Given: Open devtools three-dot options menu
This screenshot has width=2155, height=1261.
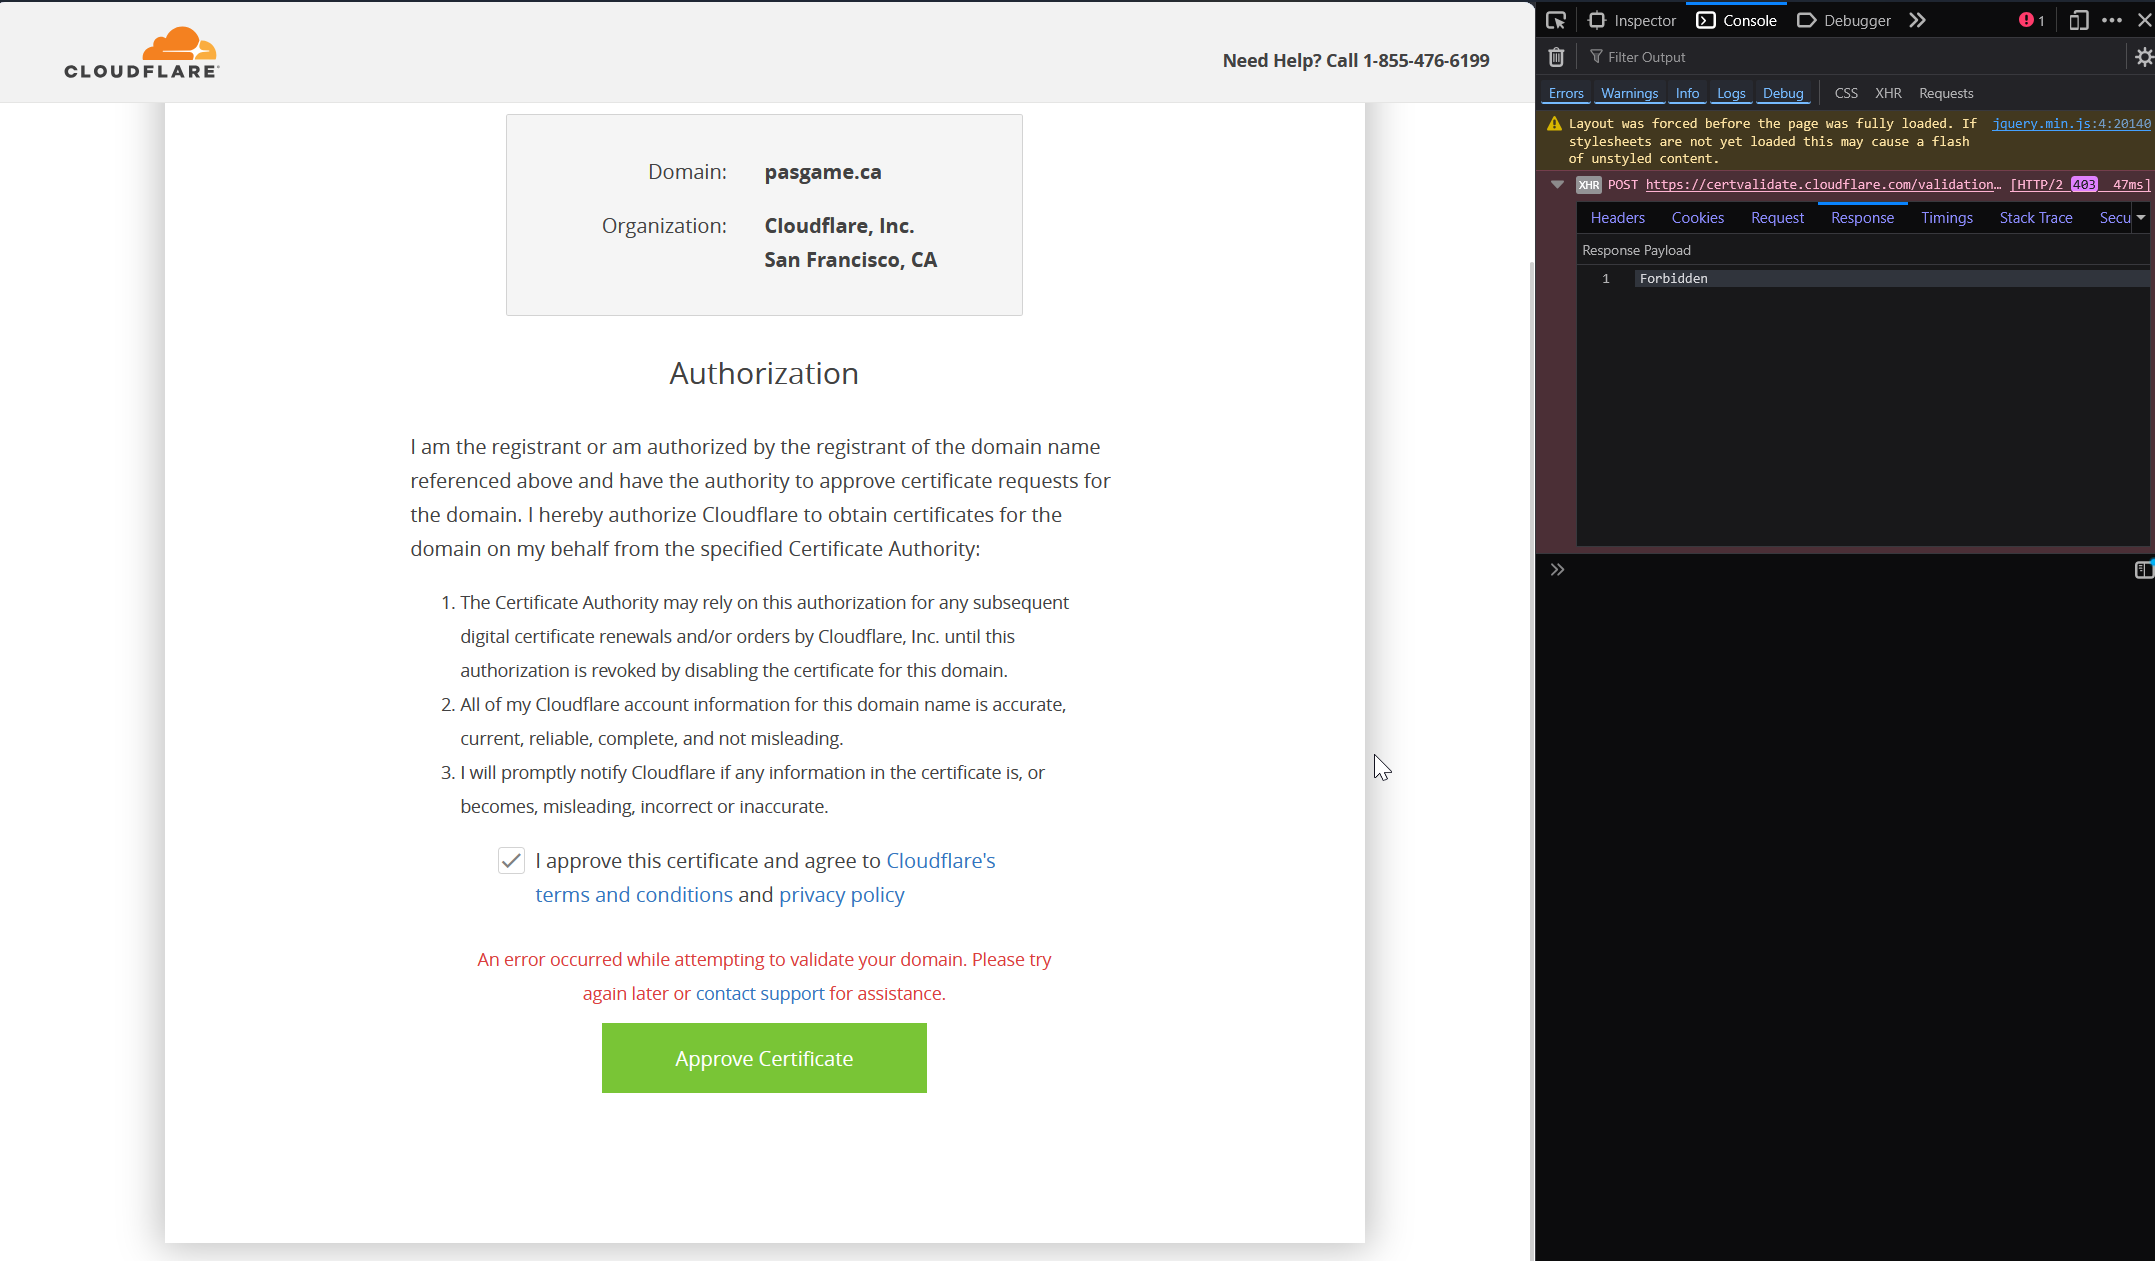Looking at the screenshot, I should [2111, 20].
